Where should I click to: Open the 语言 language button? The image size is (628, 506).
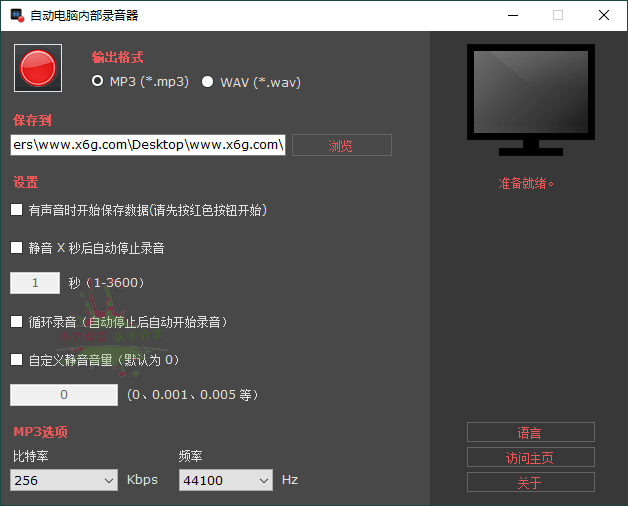[530, 432]
